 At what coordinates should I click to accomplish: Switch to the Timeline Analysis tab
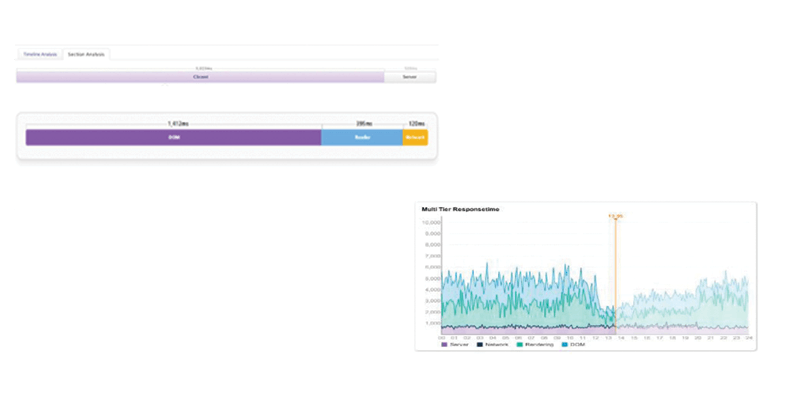click(40, 54)
